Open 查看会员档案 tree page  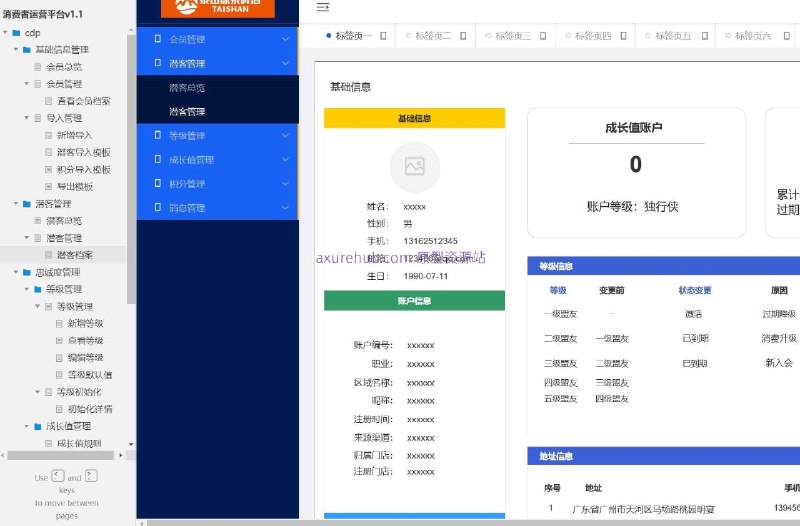[84, 101]
